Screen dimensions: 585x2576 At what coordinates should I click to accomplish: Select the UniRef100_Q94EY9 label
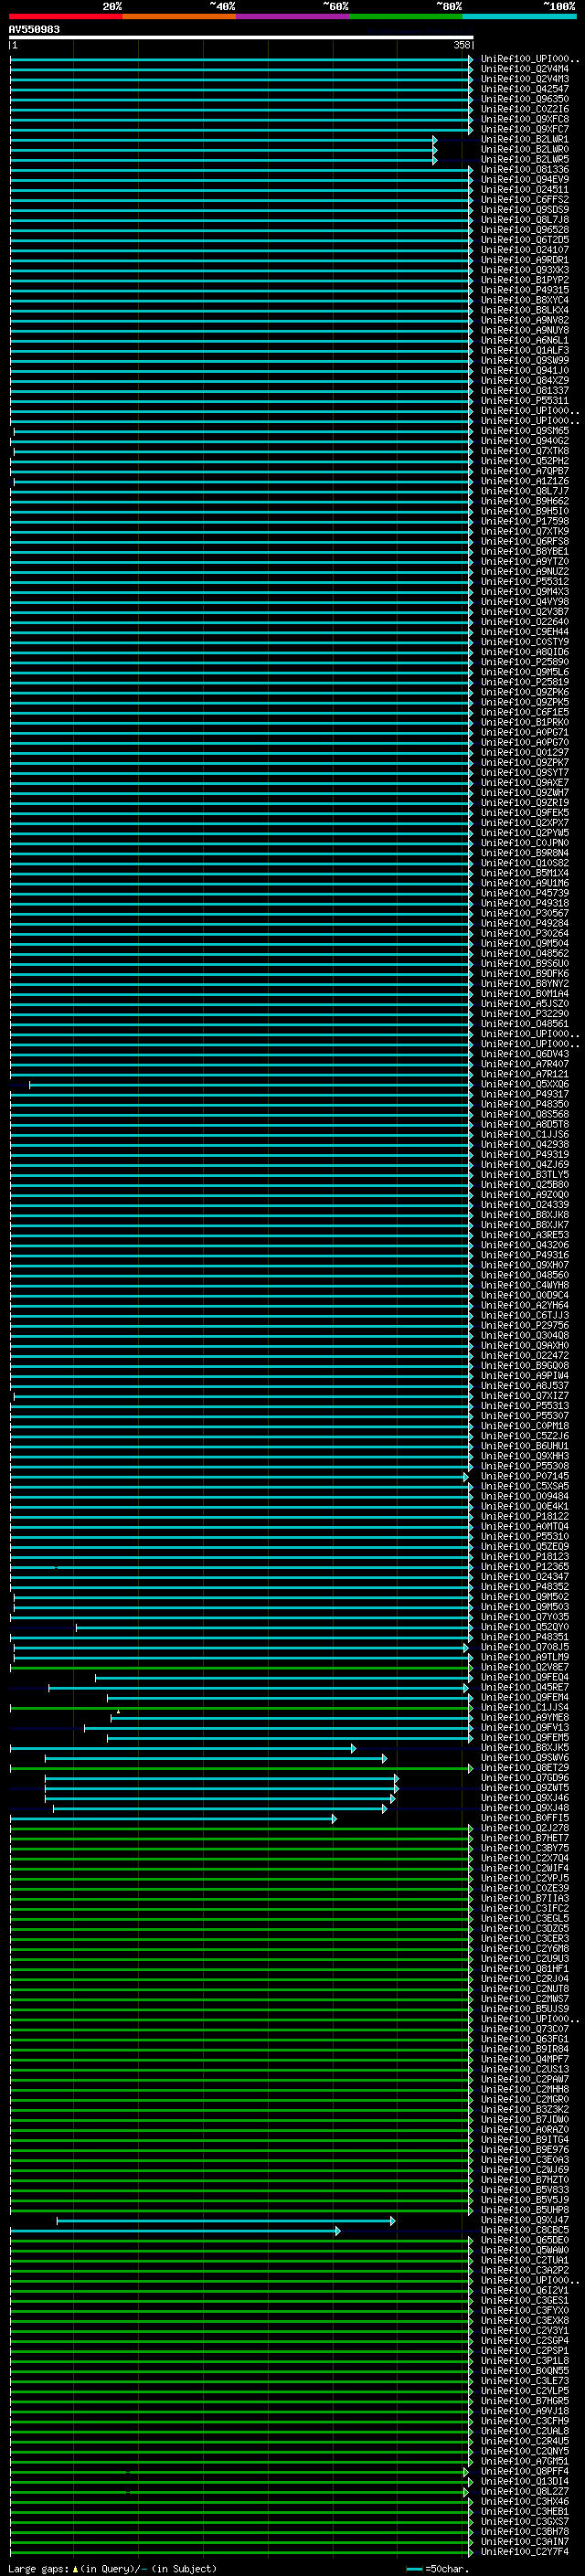525,179
